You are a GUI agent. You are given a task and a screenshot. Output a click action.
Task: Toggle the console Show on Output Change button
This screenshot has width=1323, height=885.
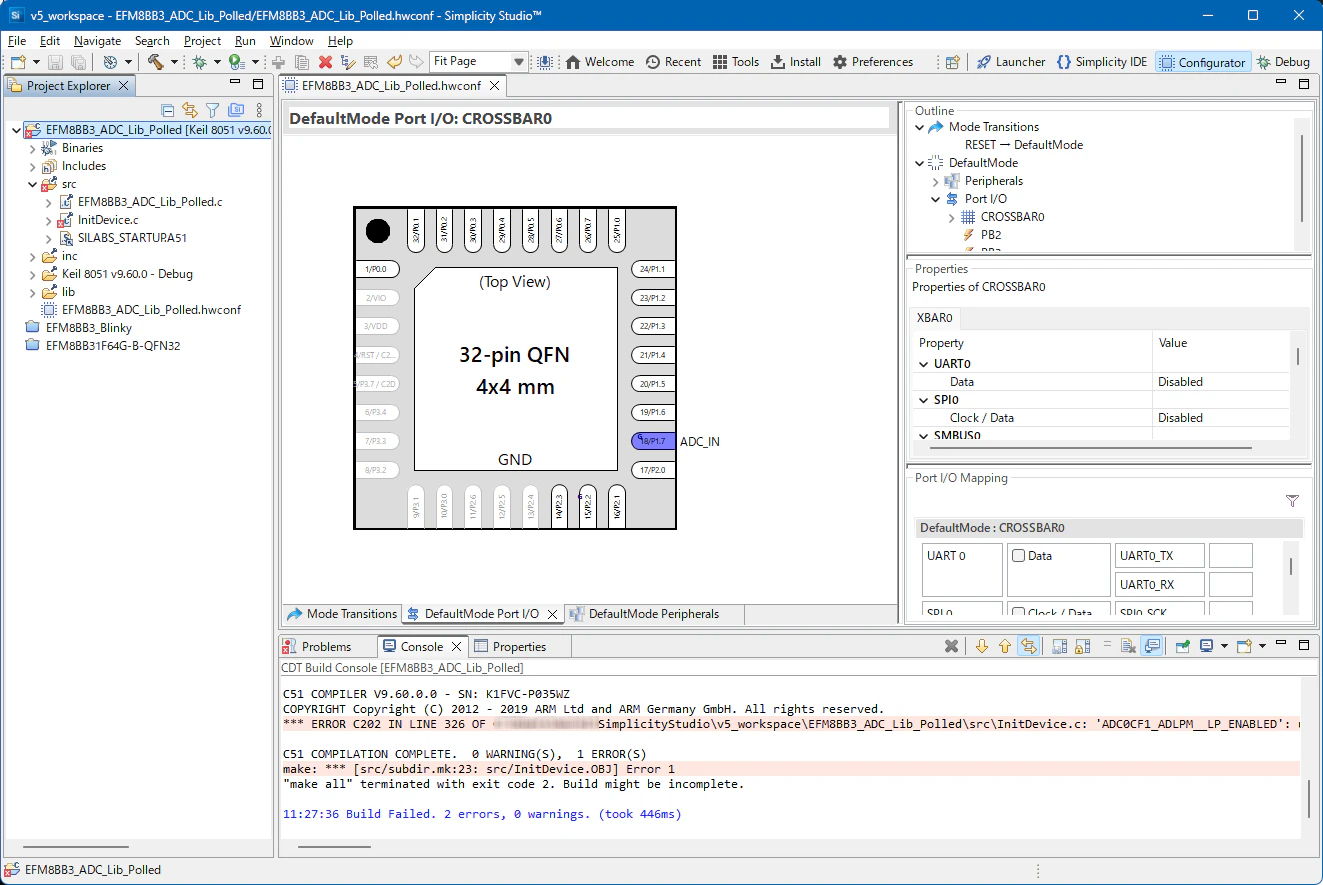pos(1152,647)
